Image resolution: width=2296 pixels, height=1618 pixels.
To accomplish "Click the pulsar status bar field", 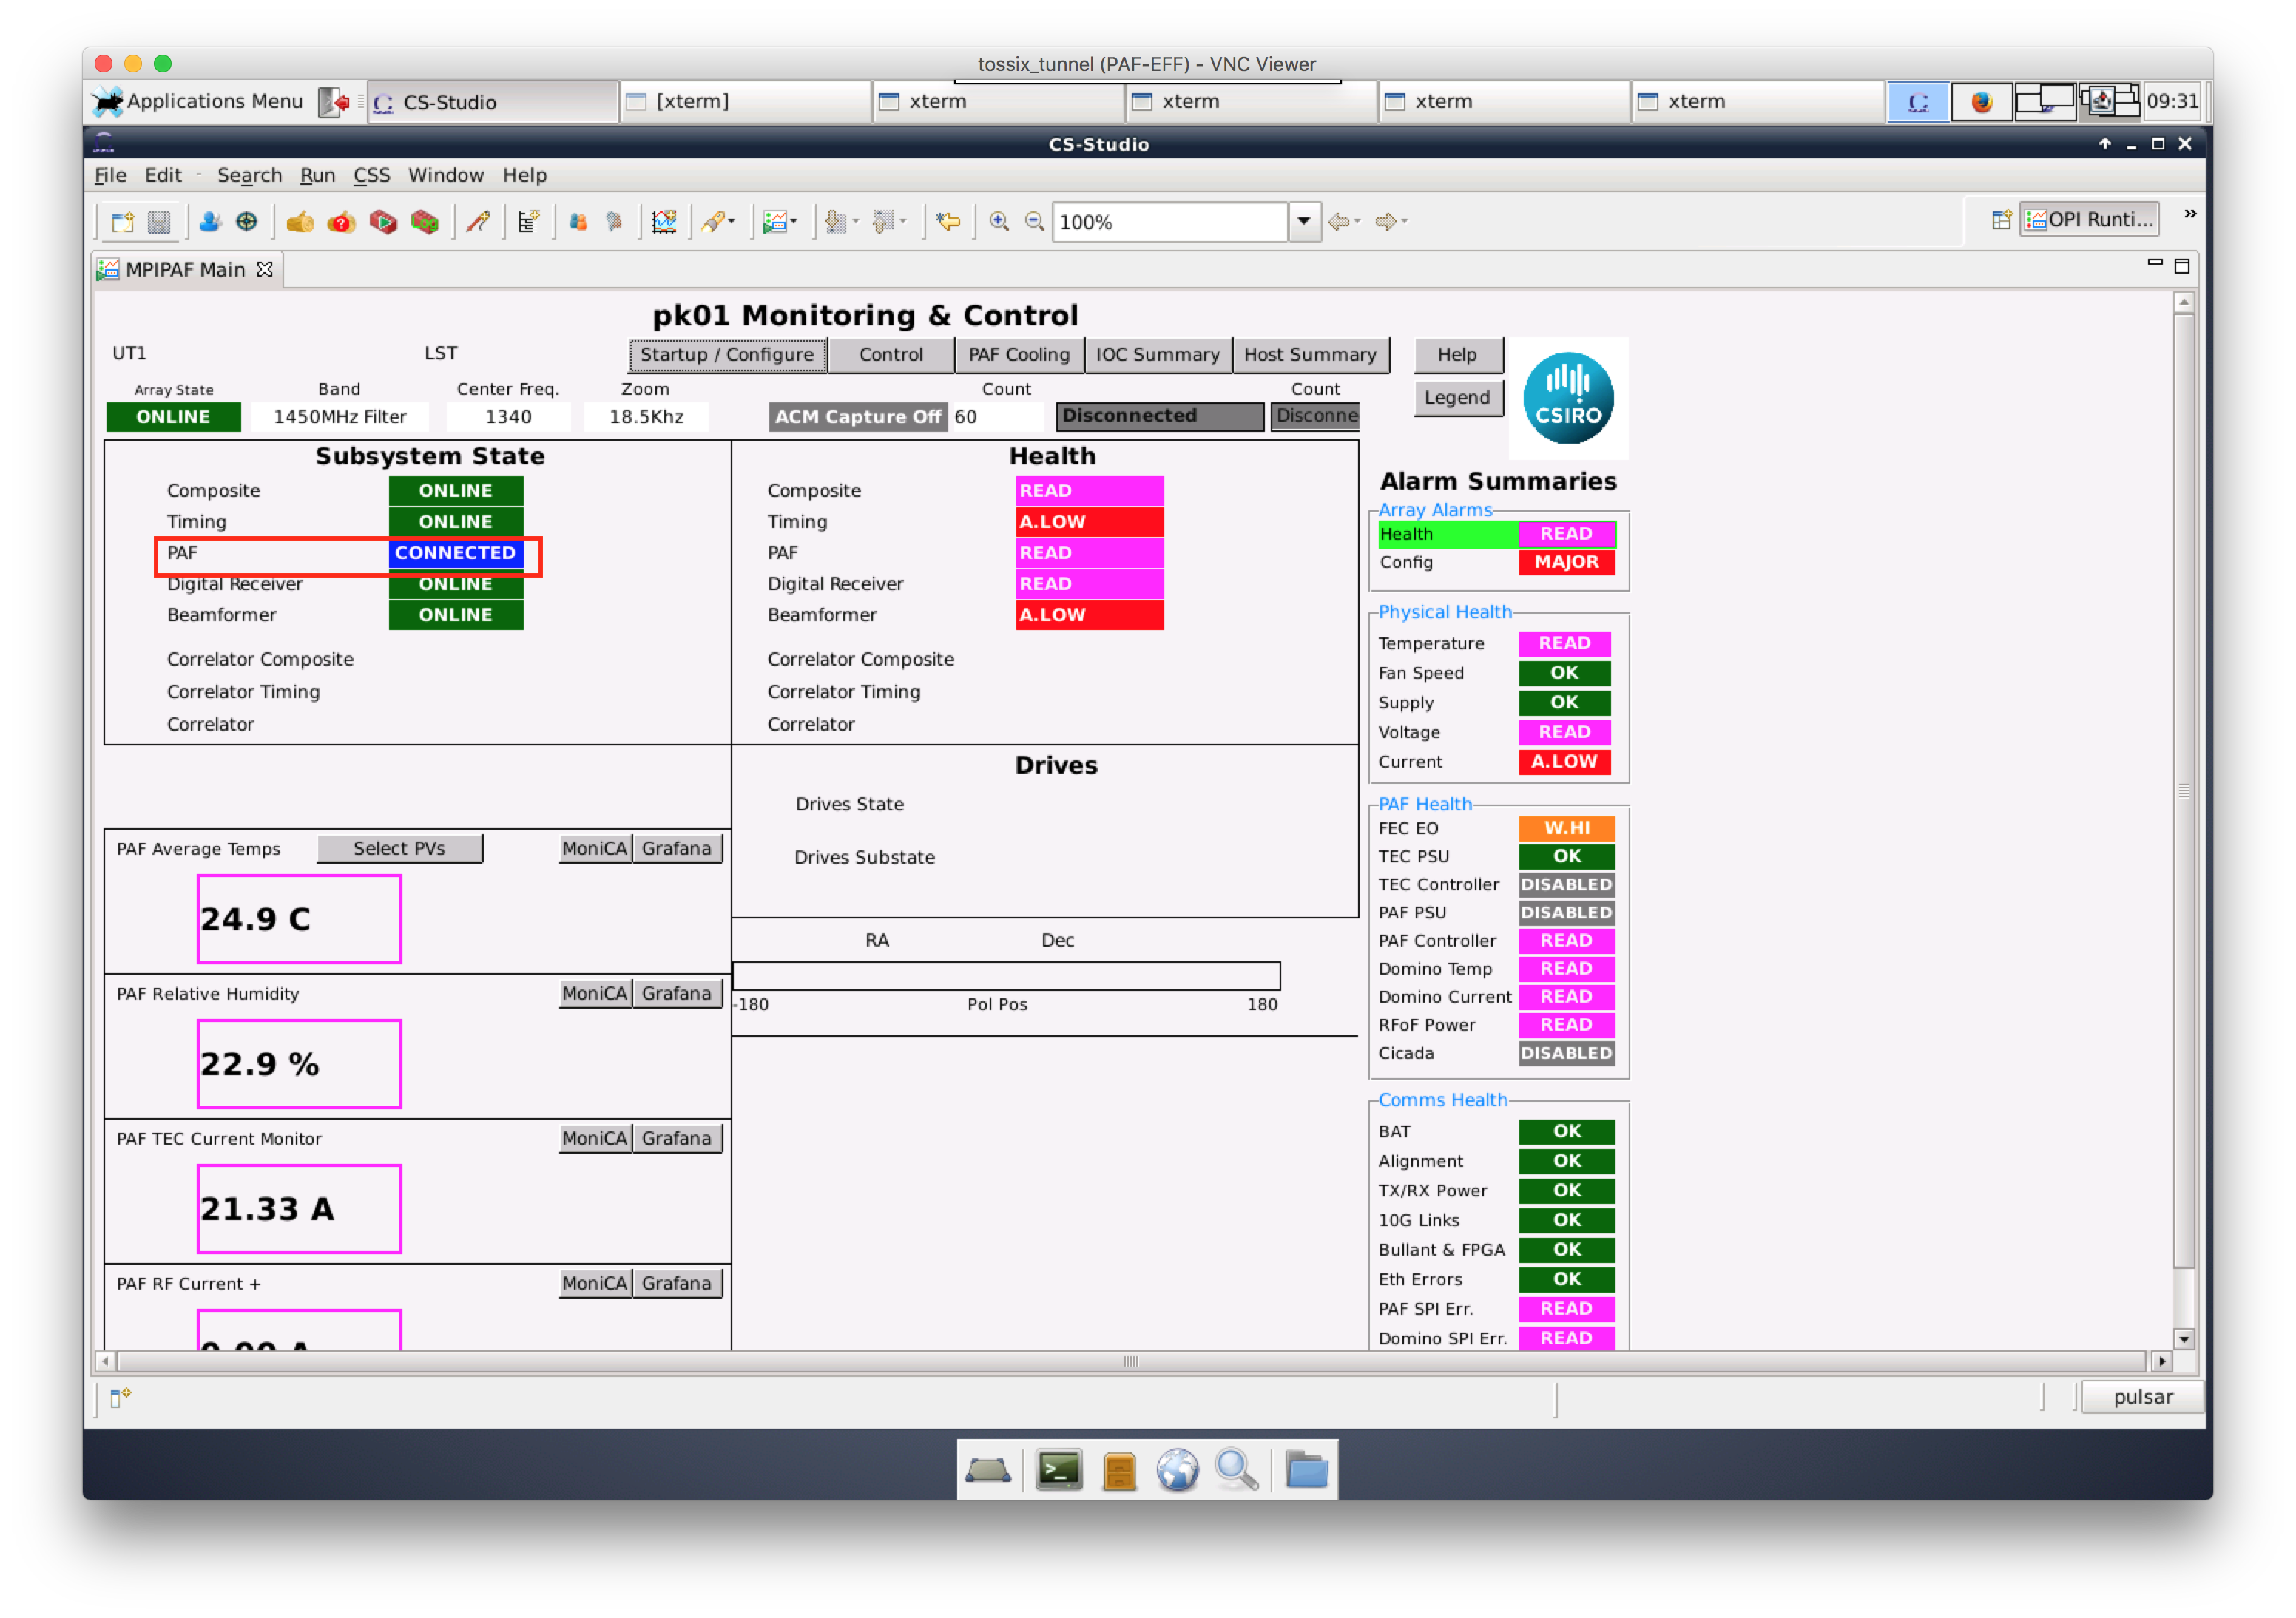I will (x=2142, y=1397).
